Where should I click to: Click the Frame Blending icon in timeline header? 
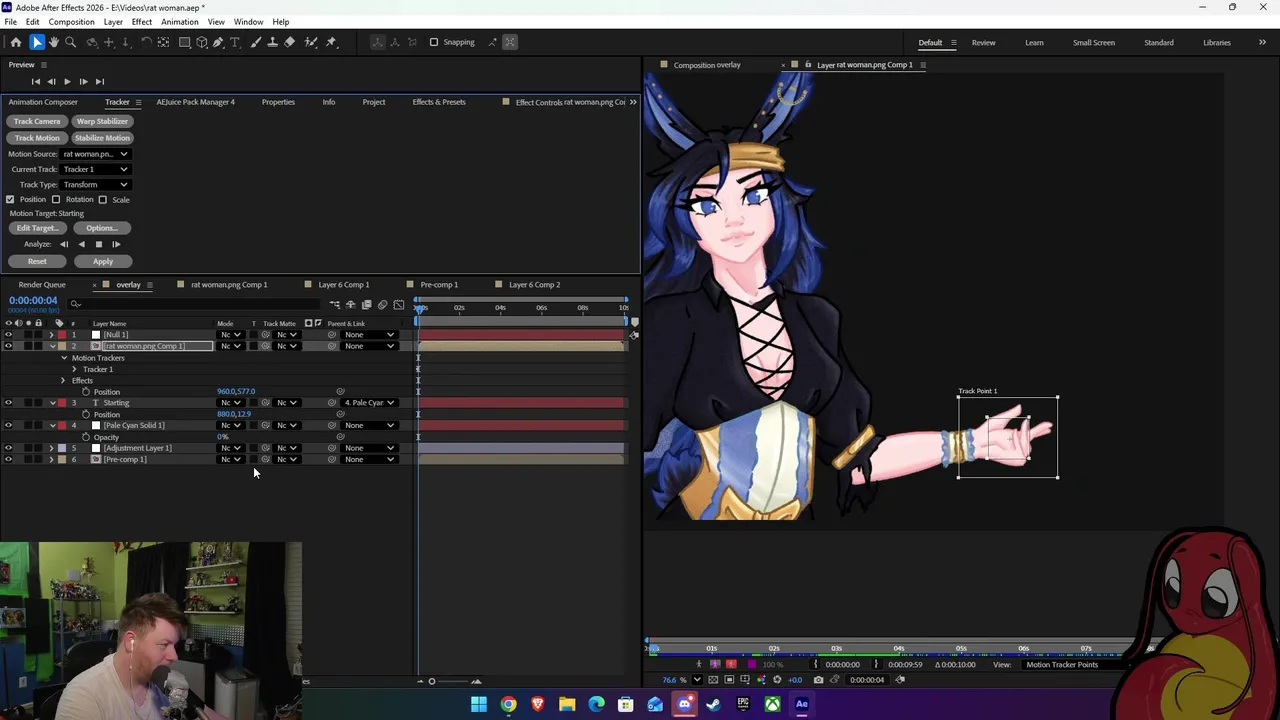click(367, 304)
